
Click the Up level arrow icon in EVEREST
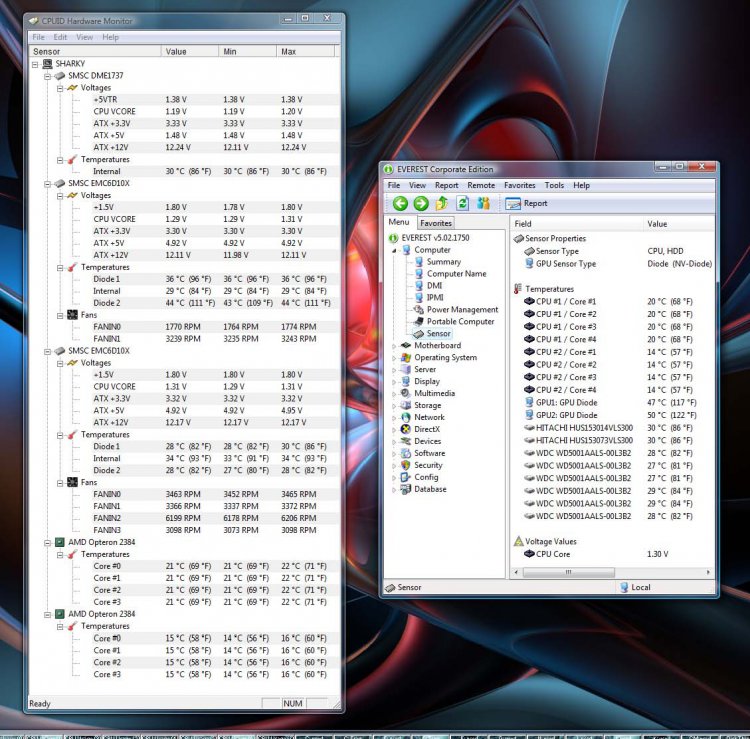(441, 204)
